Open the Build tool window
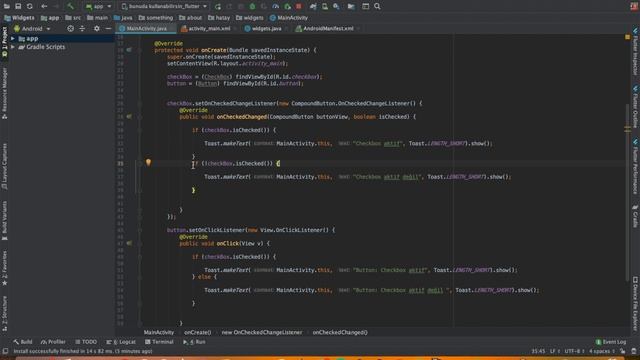Viewport: 640px width, 360px height. click(22, 342)
